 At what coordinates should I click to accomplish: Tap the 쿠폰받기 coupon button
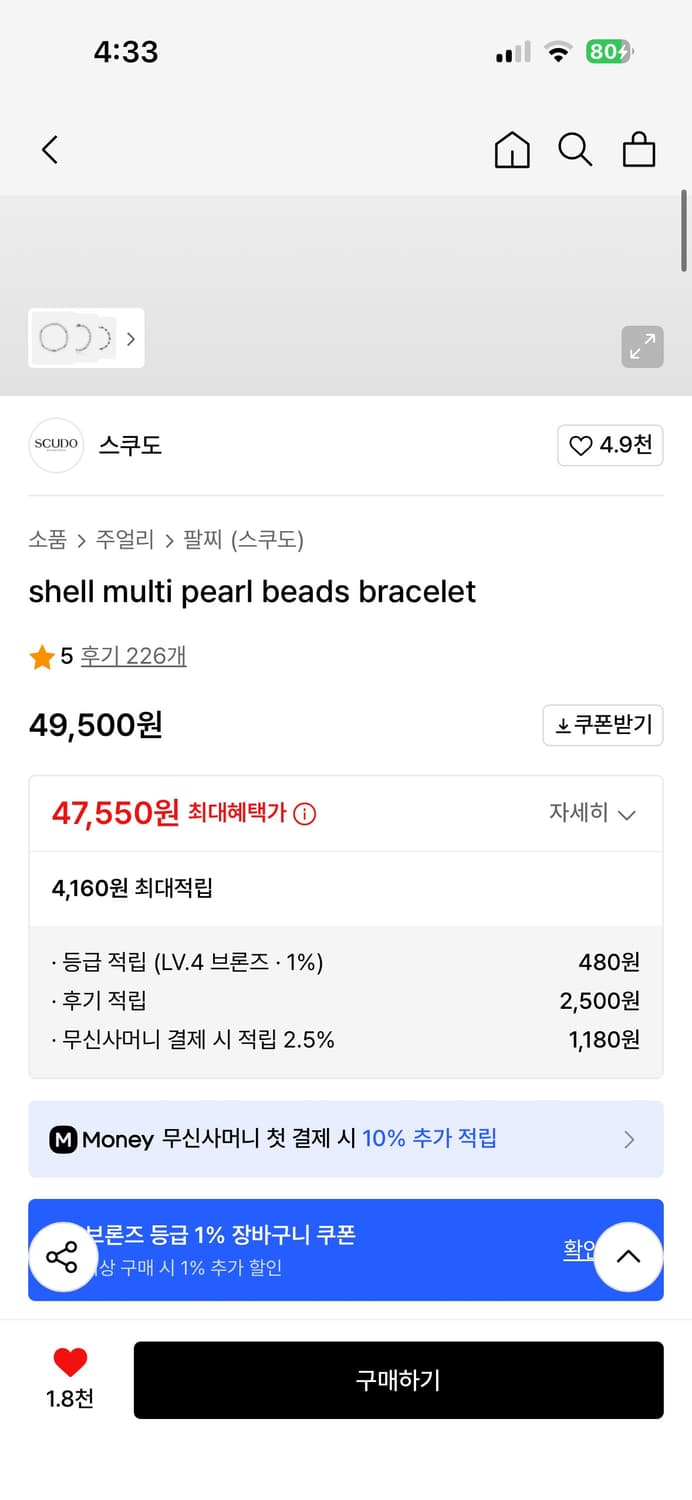pyautogui.click(x=602, y=725)
